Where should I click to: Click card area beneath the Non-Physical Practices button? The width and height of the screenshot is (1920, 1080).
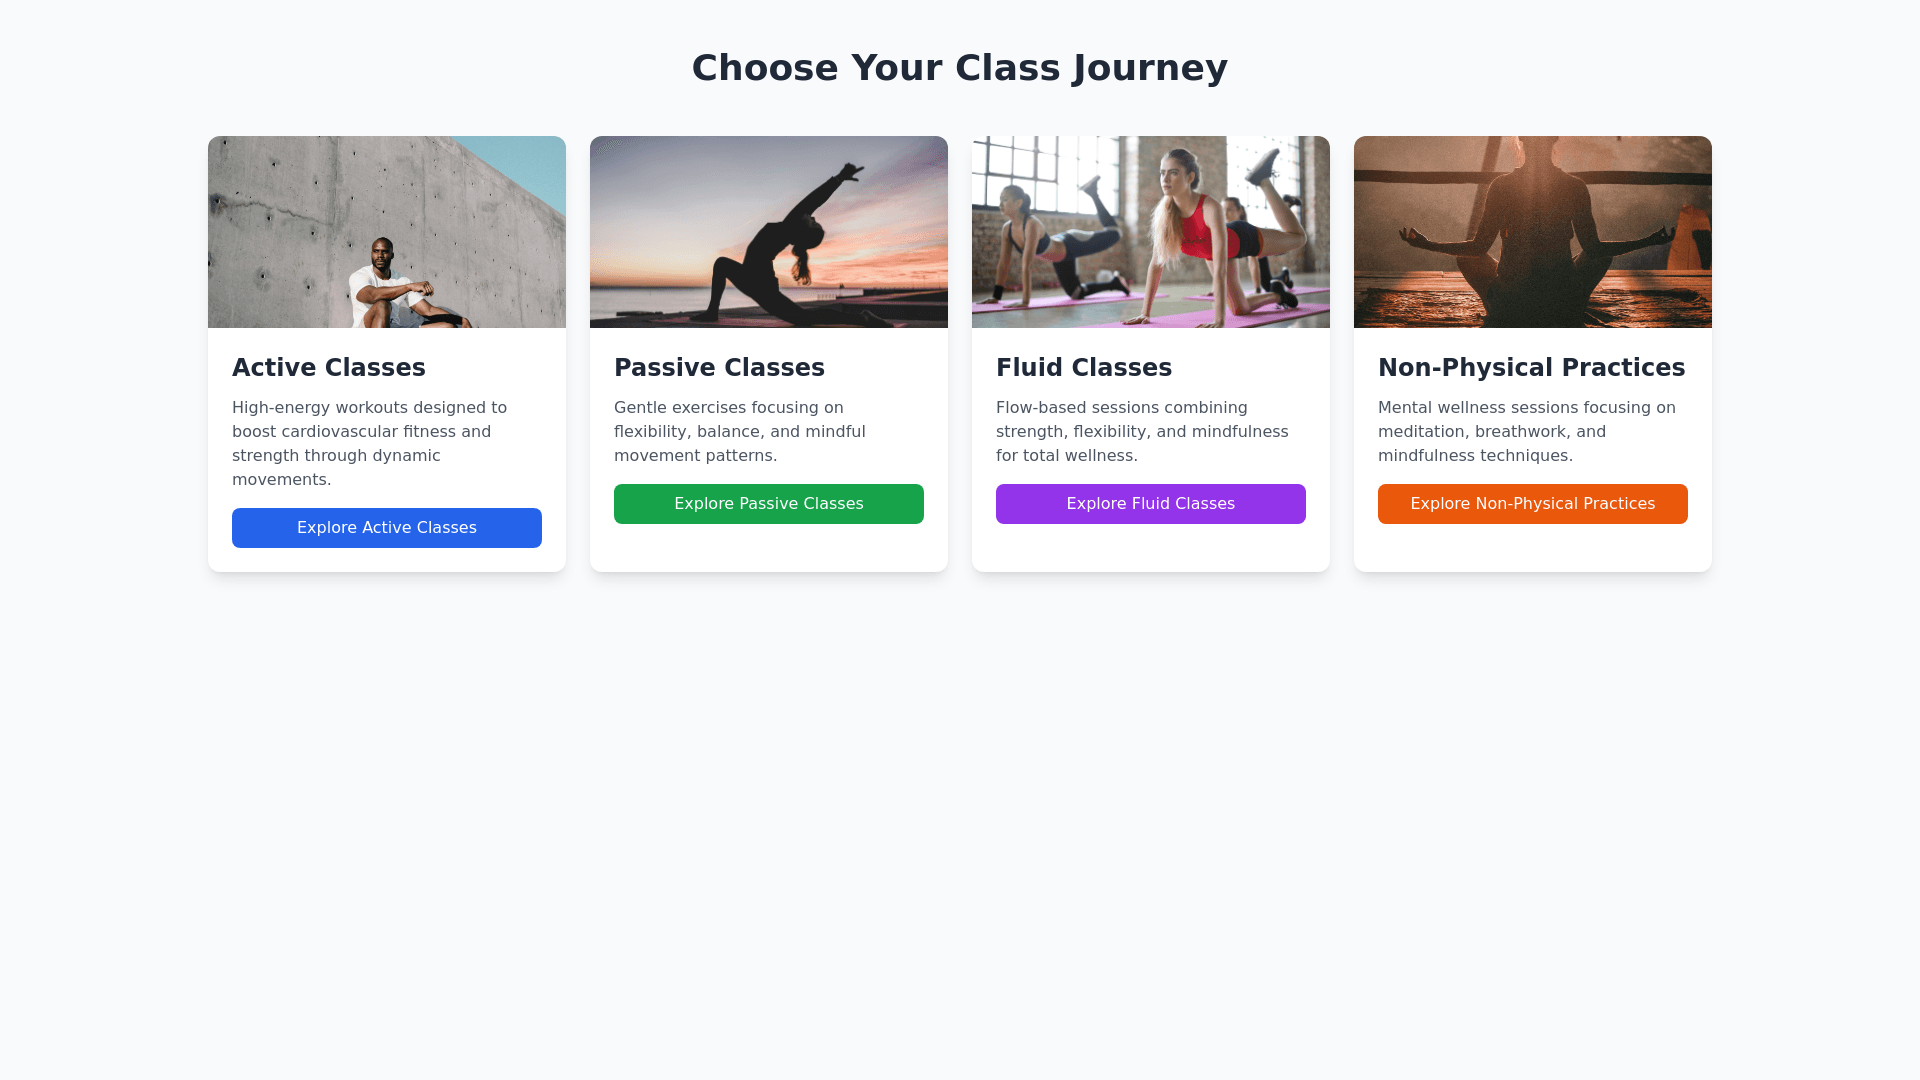(x=1533, y=548)
